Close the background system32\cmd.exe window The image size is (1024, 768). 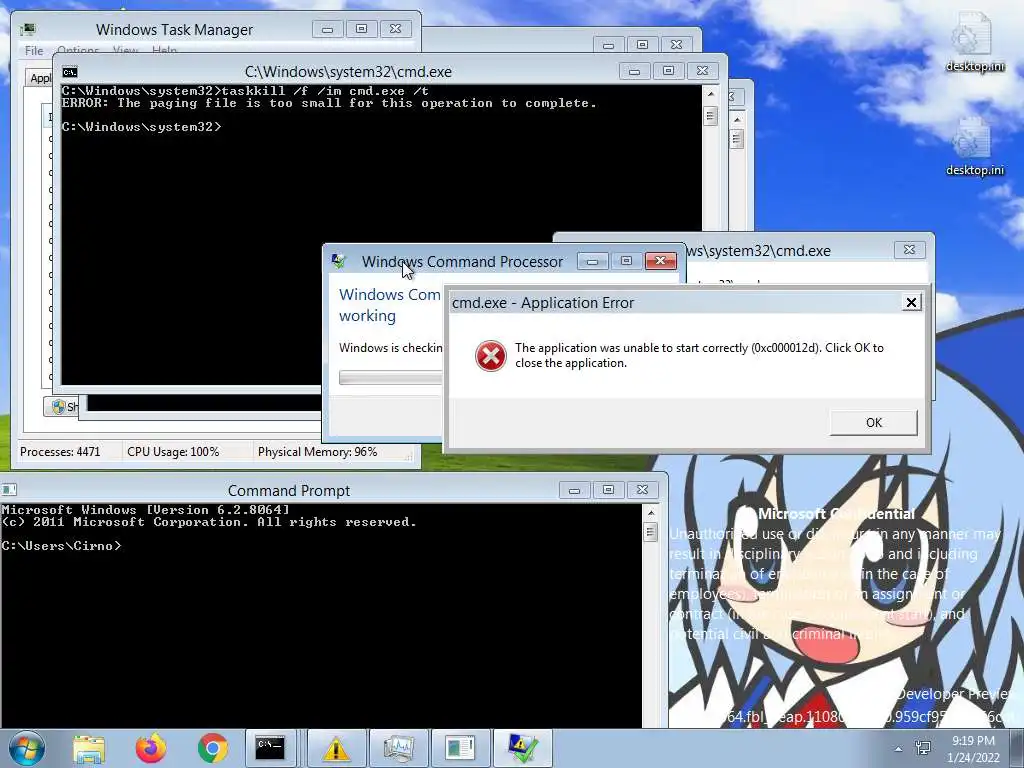pyautogui.click(x=909, y=250)
